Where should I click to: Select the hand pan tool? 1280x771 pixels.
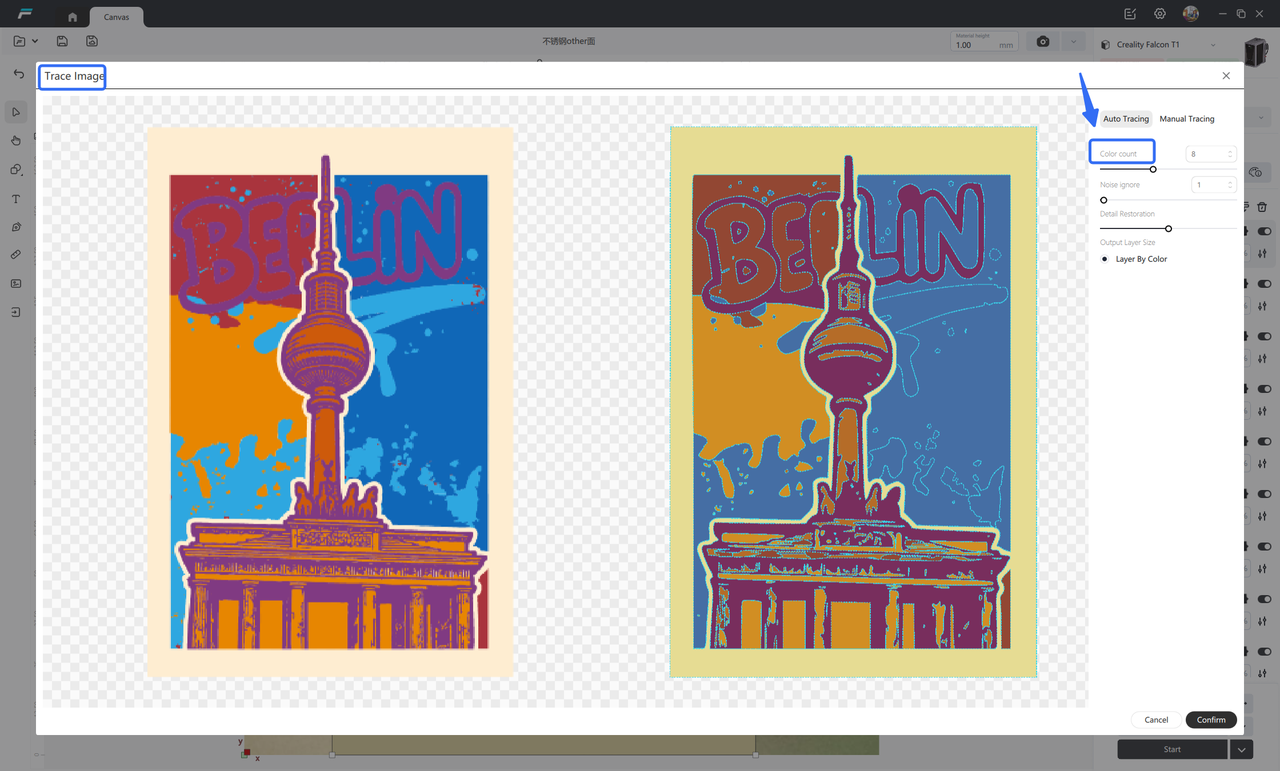16,141
